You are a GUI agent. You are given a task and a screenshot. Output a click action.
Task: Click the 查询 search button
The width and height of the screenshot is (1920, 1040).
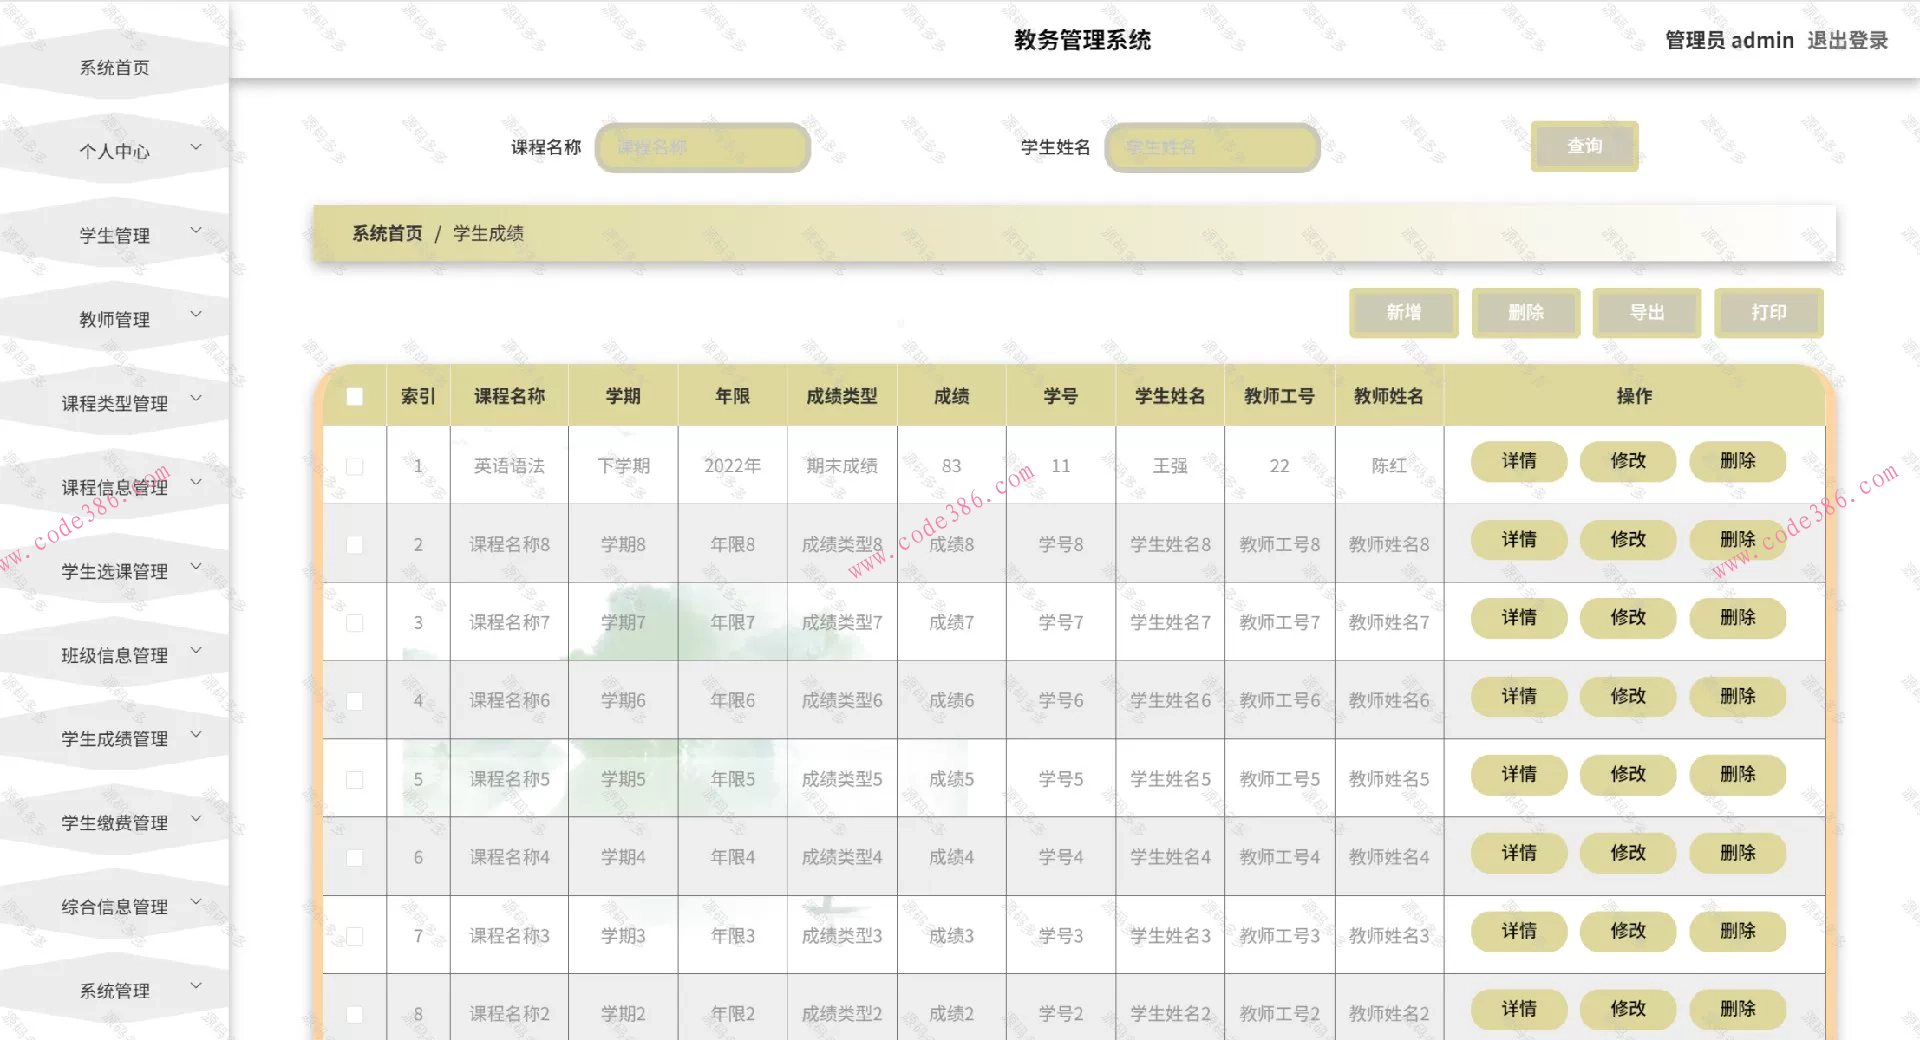click(1584, 146)
